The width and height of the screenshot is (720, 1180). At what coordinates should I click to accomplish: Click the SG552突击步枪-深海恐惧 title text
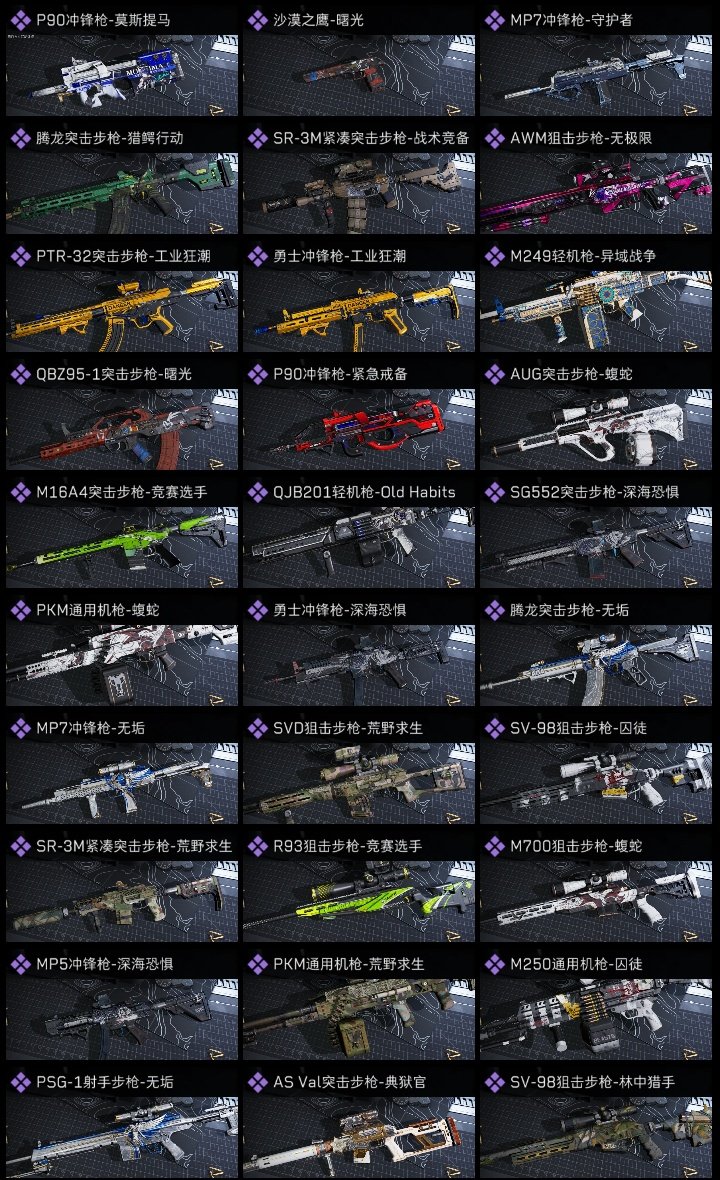point(594,492)
